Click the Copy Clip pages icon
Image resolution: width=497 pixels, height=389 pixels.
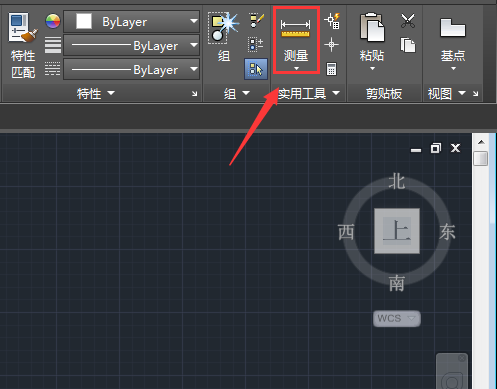click(x=408, y=45)
